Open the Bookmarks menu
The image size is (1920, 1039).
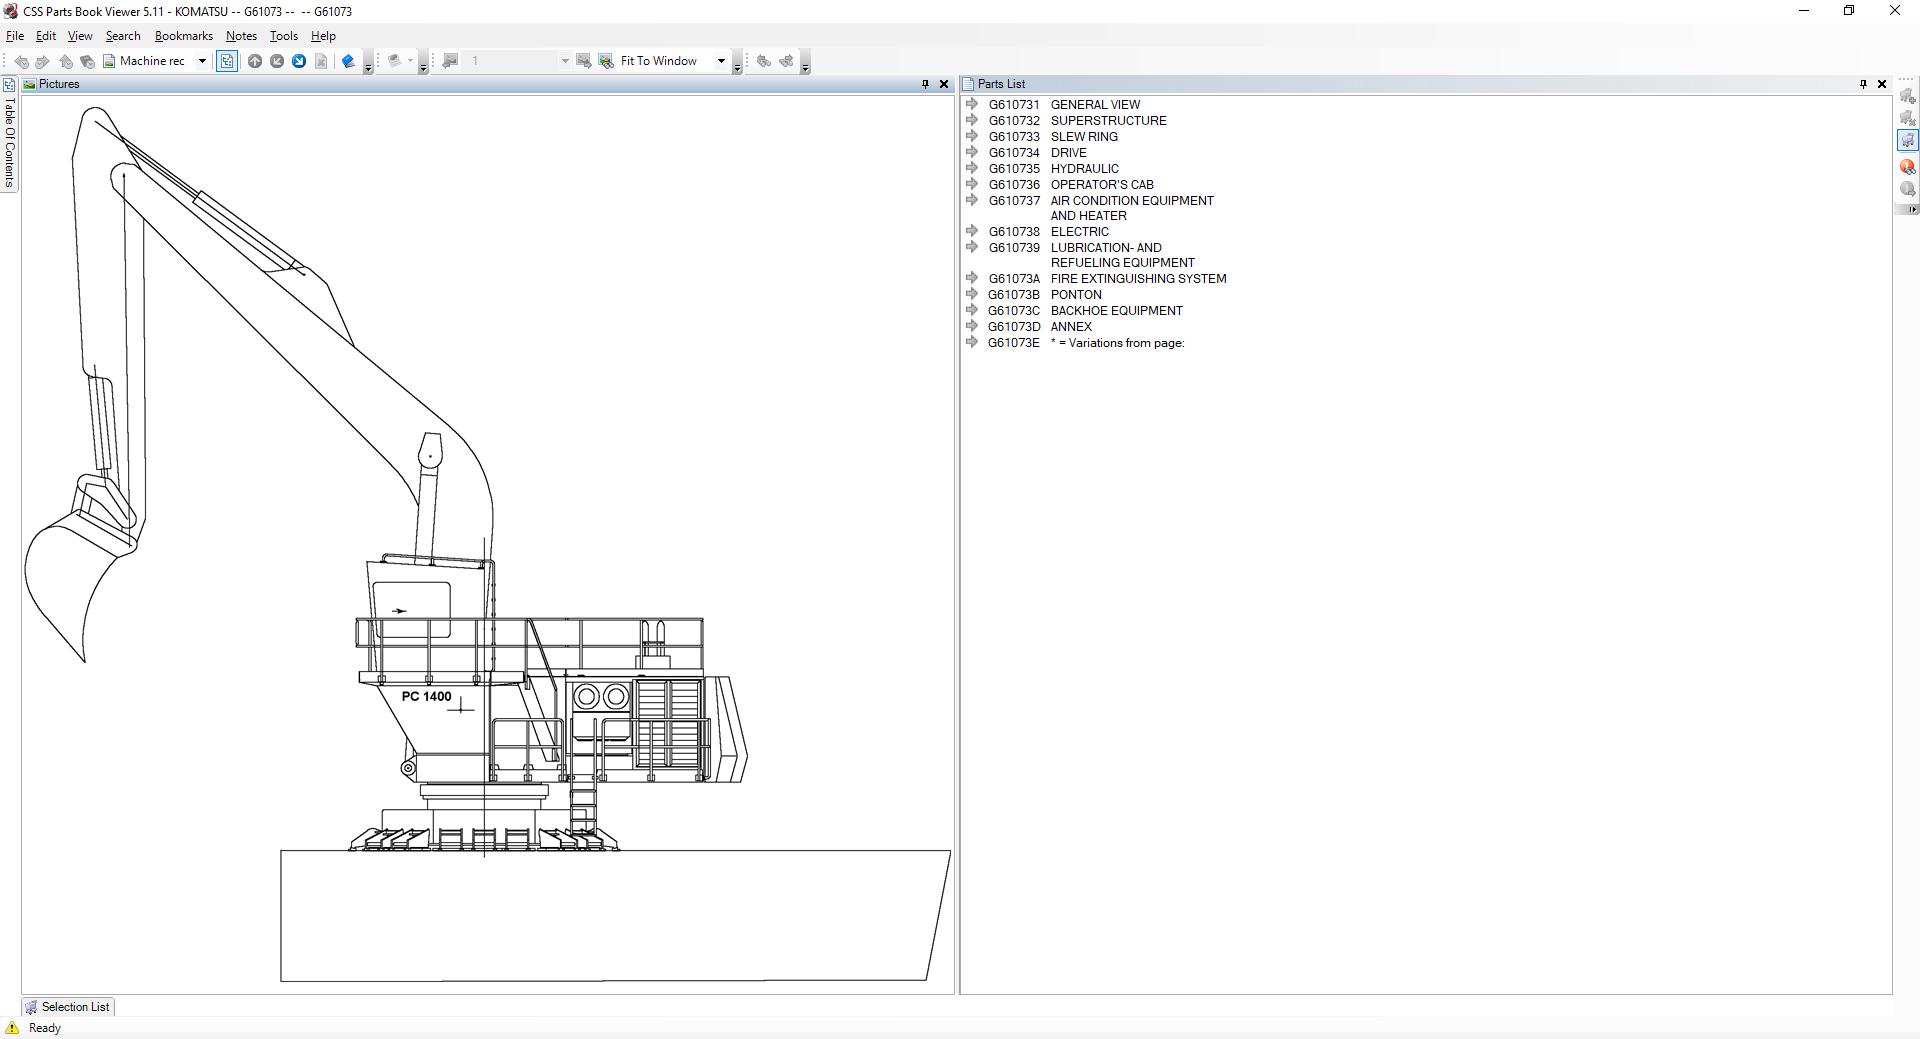(x=183, y=36)
